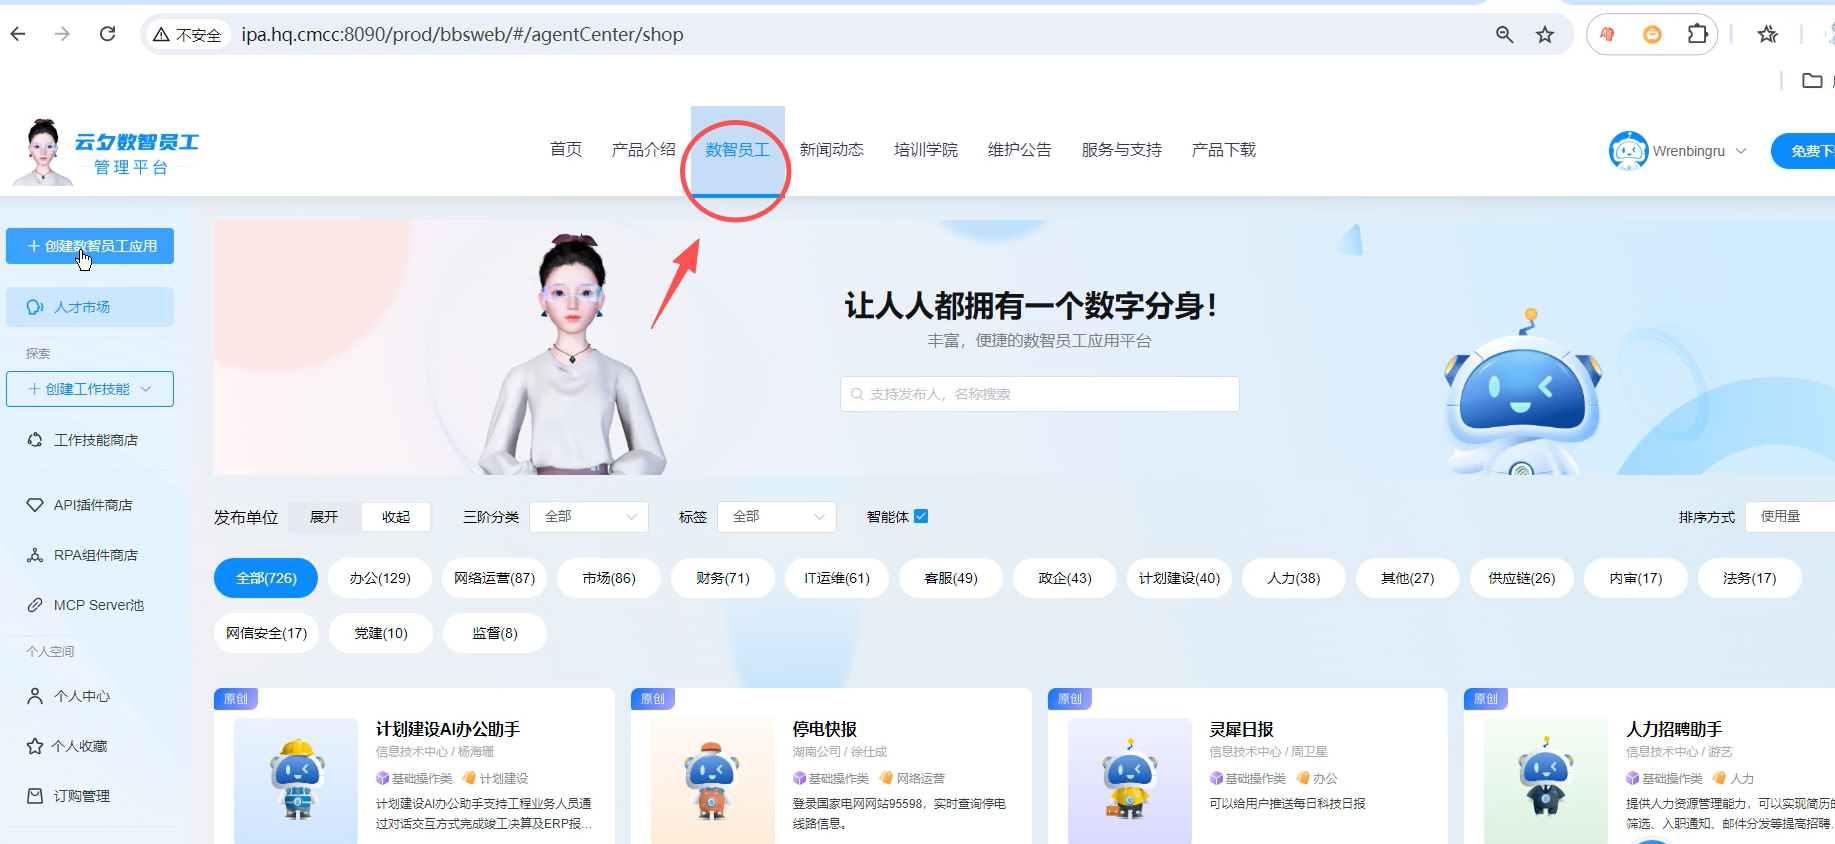This screenshot has width=1835, height=844.
Task: Open the 计划建设AI办公助手 card thumbnail
Action: [x=296, y=781]
